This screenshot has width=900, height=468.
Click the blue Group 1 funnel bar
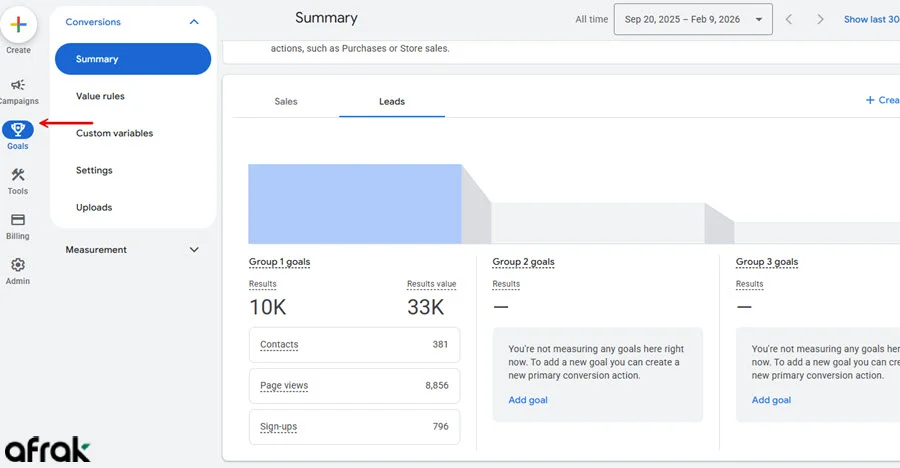pyautogui.click(x=355, y=204)
